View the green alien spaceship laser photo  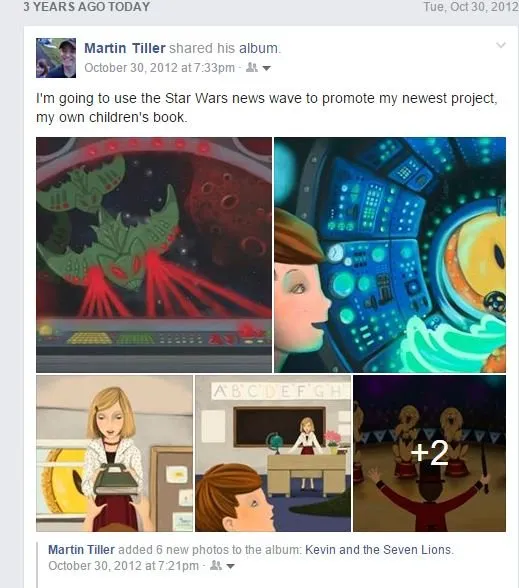pyautogui.click(x=154, y=255)
